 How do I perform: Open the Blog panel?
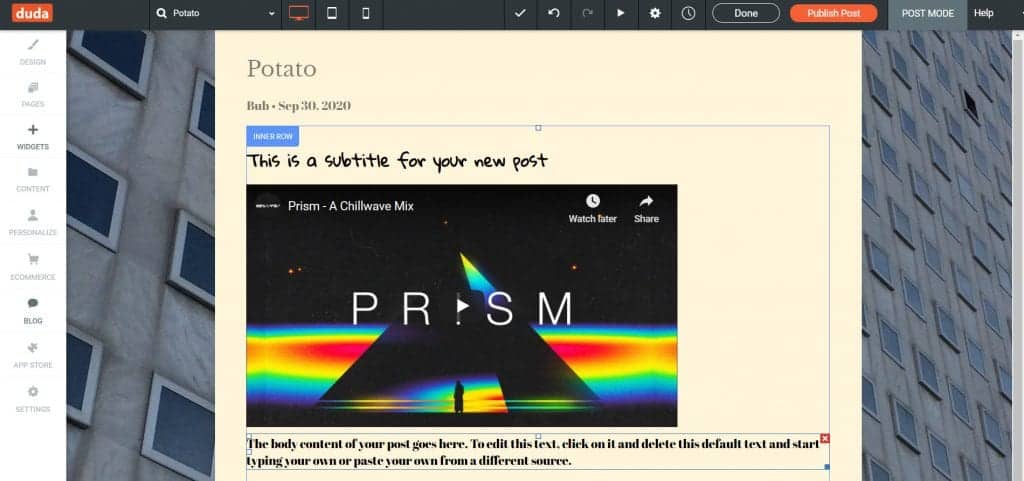pyautogui.click(x=33, y=311)
